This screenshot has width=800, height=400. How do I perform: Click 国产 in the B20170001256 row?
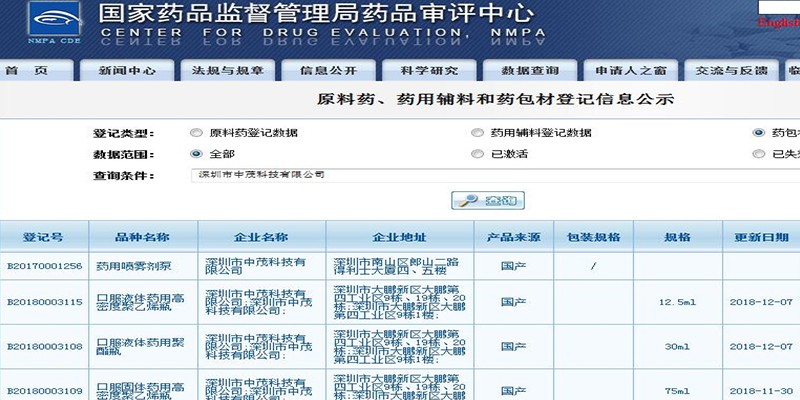[513, 266]
